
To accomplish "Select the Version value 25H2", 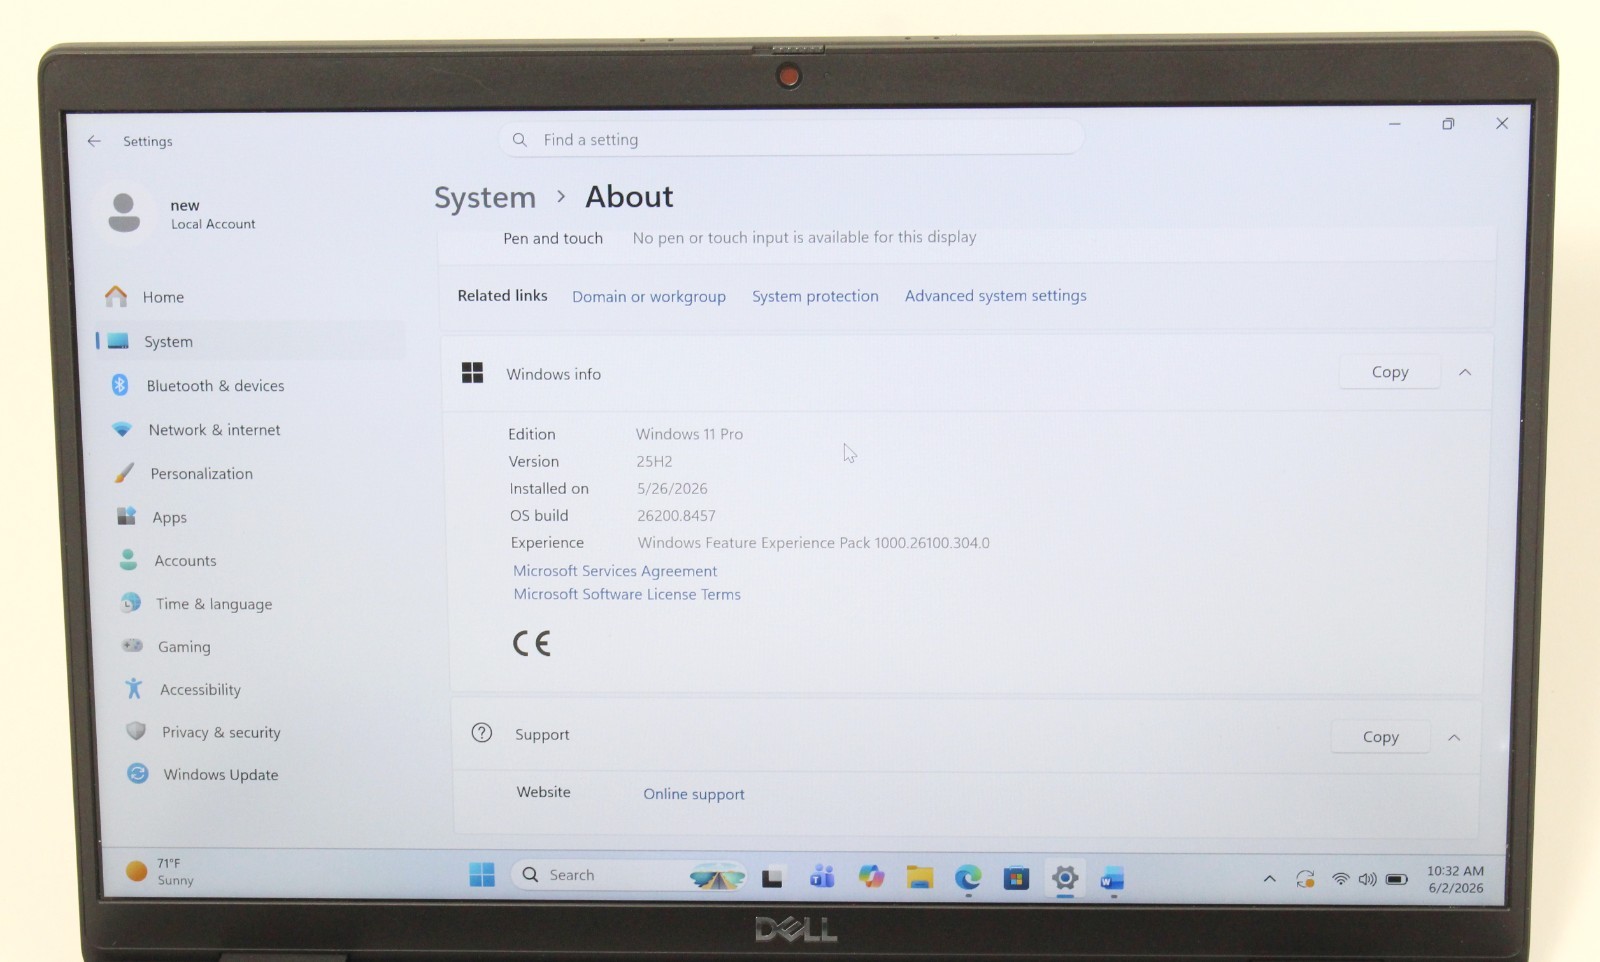I will pyautogui.click(x=654, y=462).
